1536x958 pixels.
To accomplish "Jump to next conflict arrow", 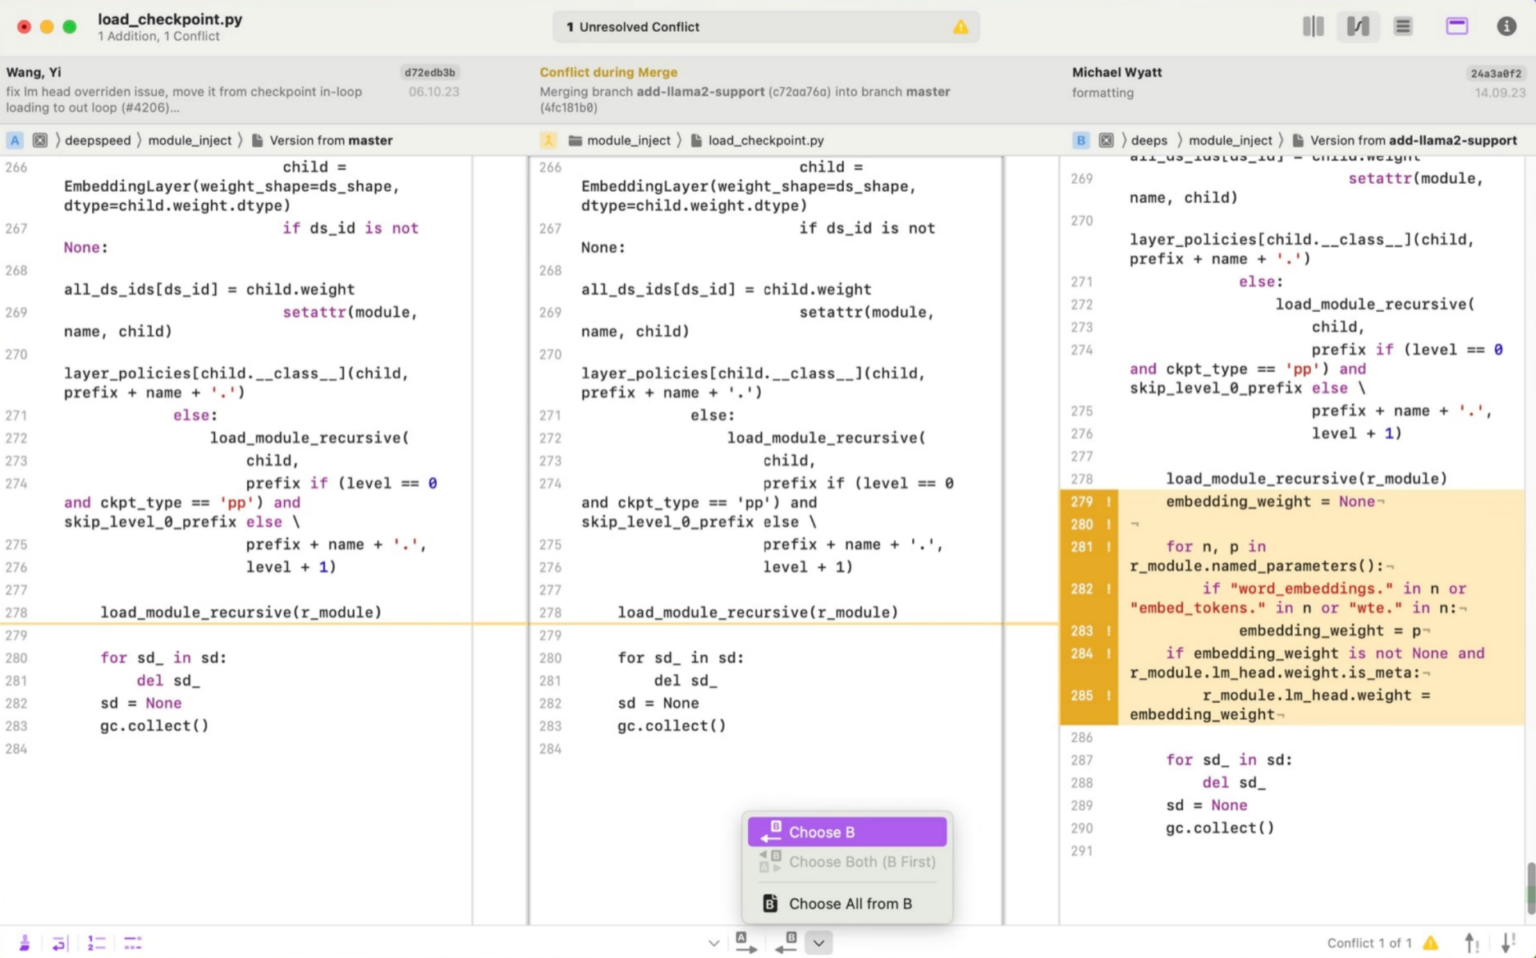I will (x=1508, y=942).
